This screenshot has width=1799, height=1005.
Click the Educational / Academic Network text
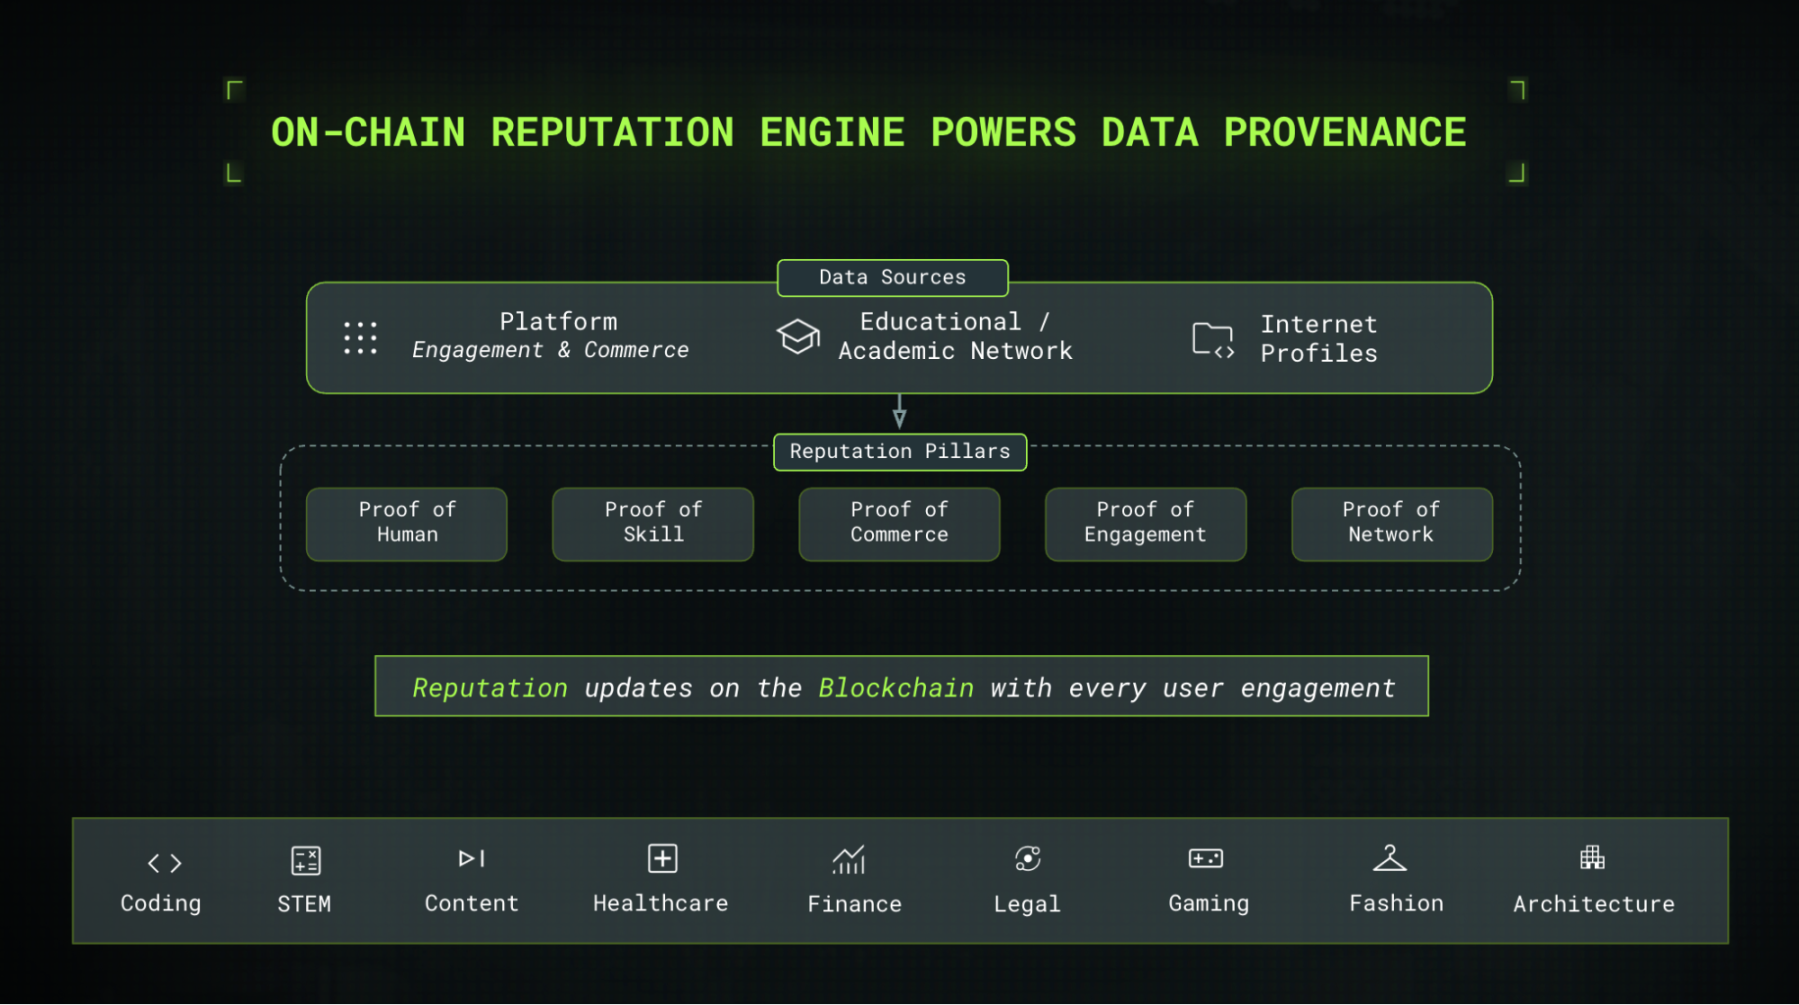[955, 336]
